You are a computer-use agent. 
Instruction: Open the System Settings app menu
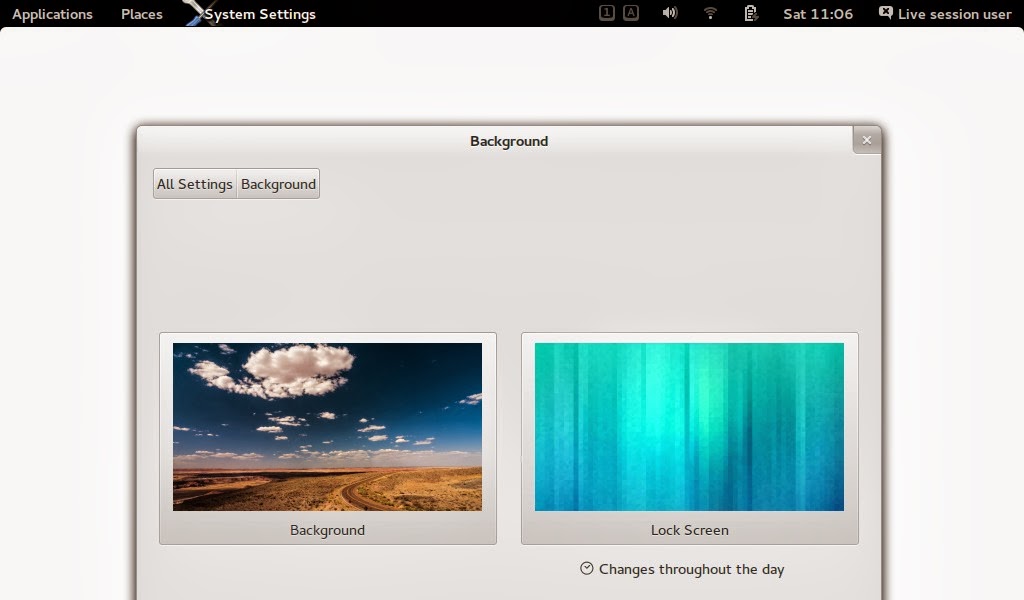(x=260, y=14)
